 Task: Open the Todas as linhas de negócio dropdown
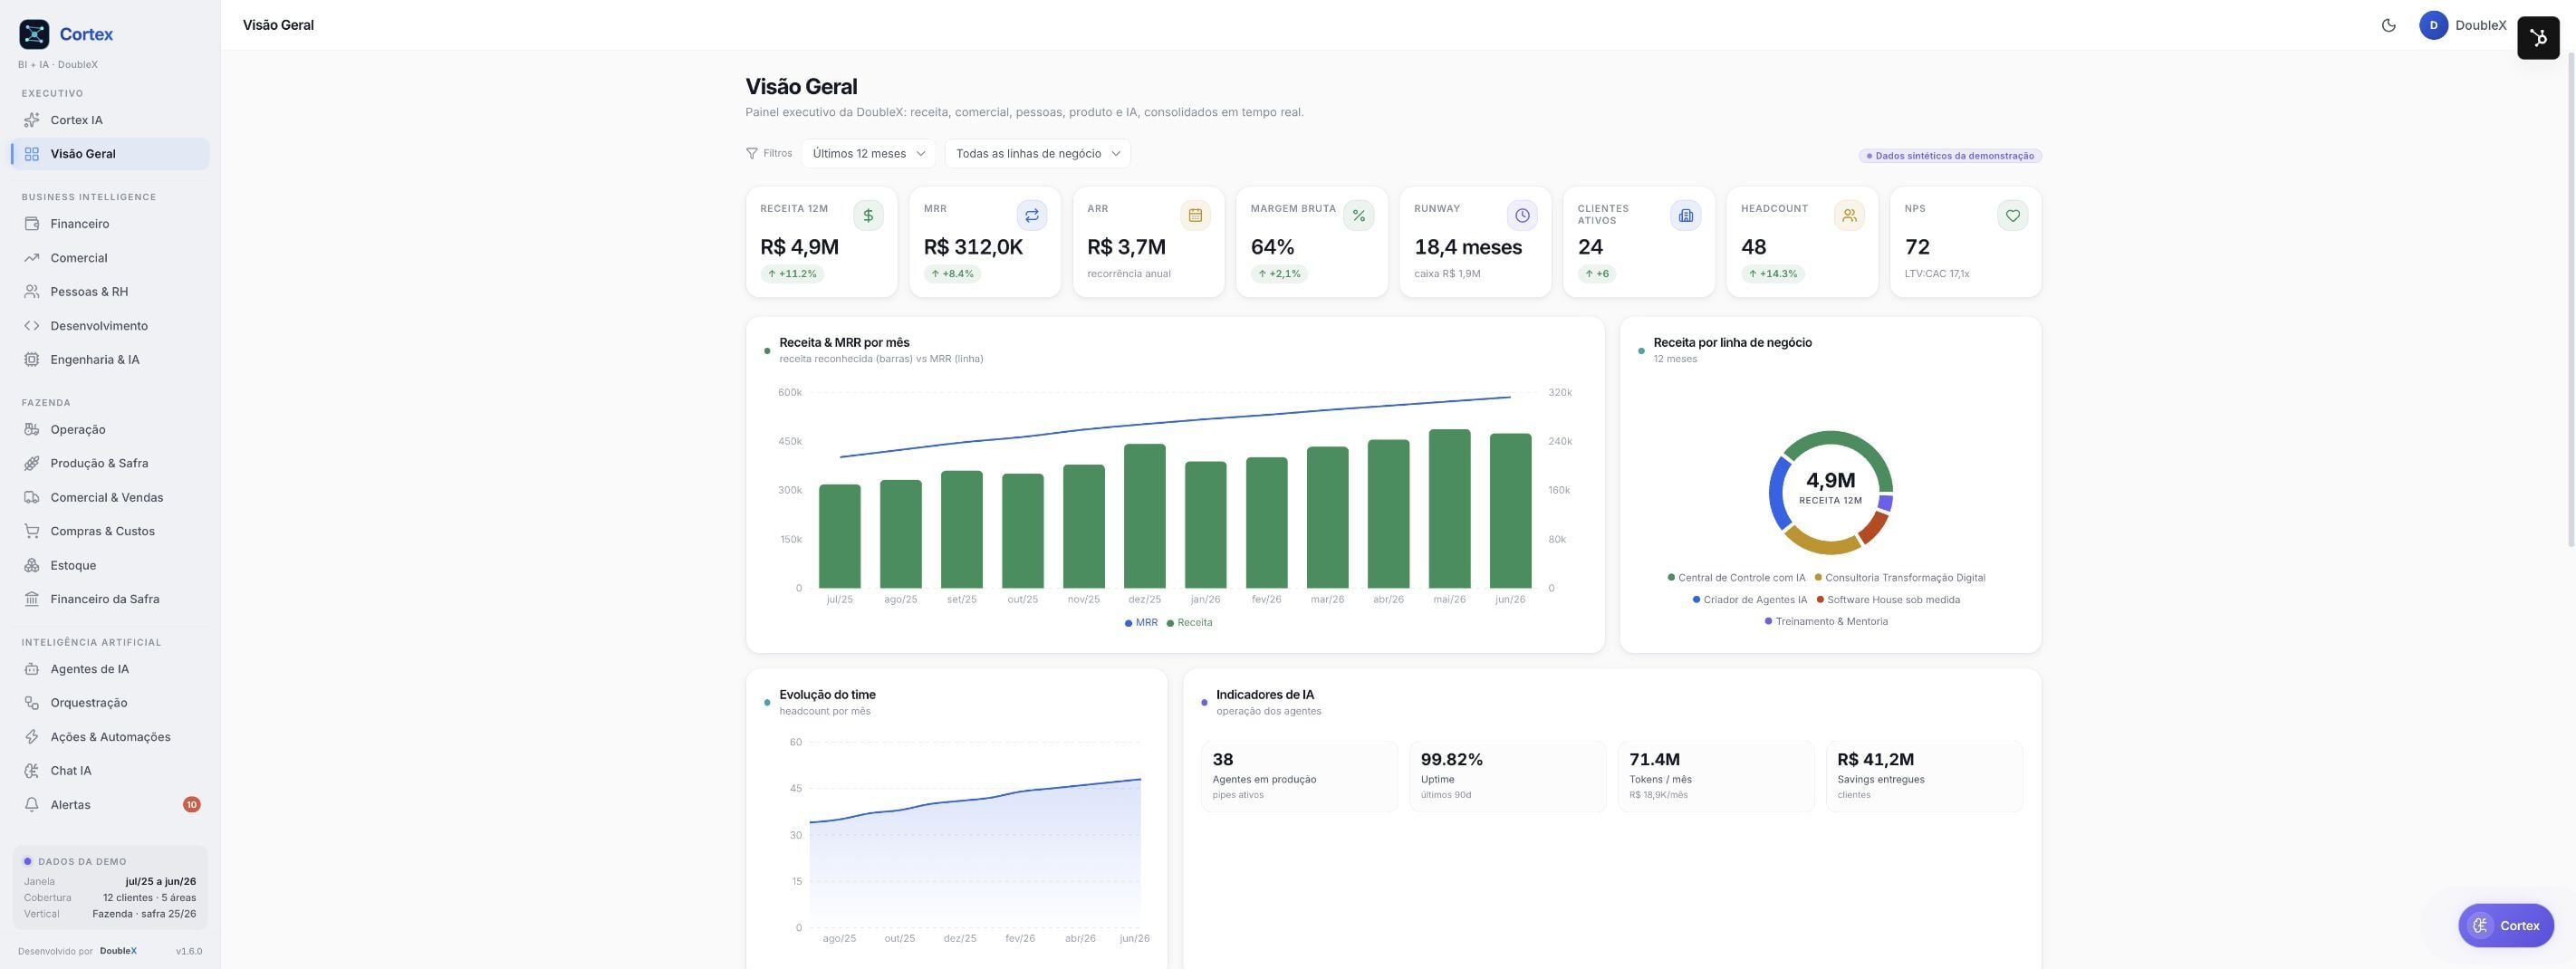coord(1038,154)
